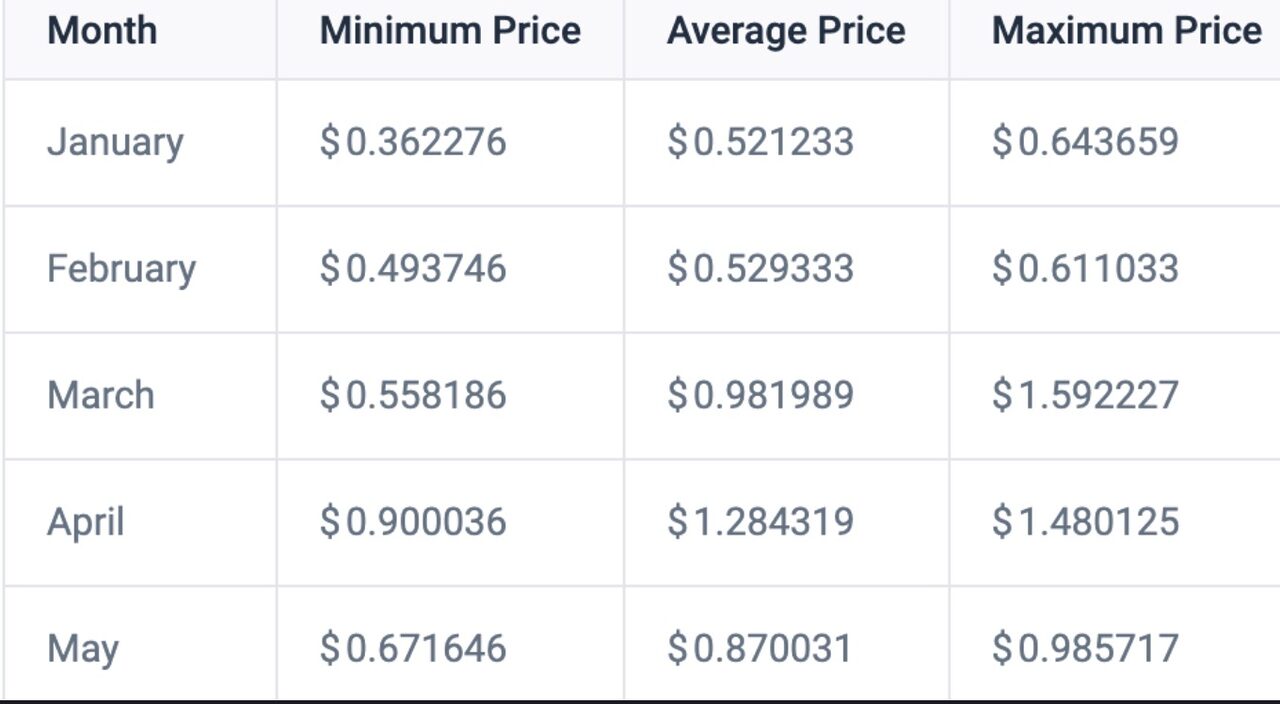Click May average price $0.870031

click(x=760, y=648)
